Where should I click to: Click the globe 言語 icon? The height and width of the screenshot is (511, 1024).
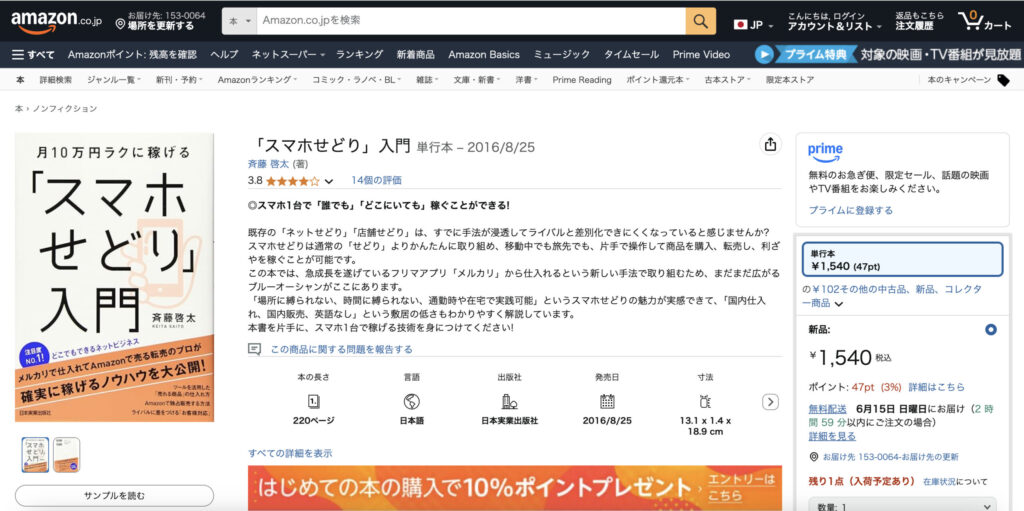(411, 401)
